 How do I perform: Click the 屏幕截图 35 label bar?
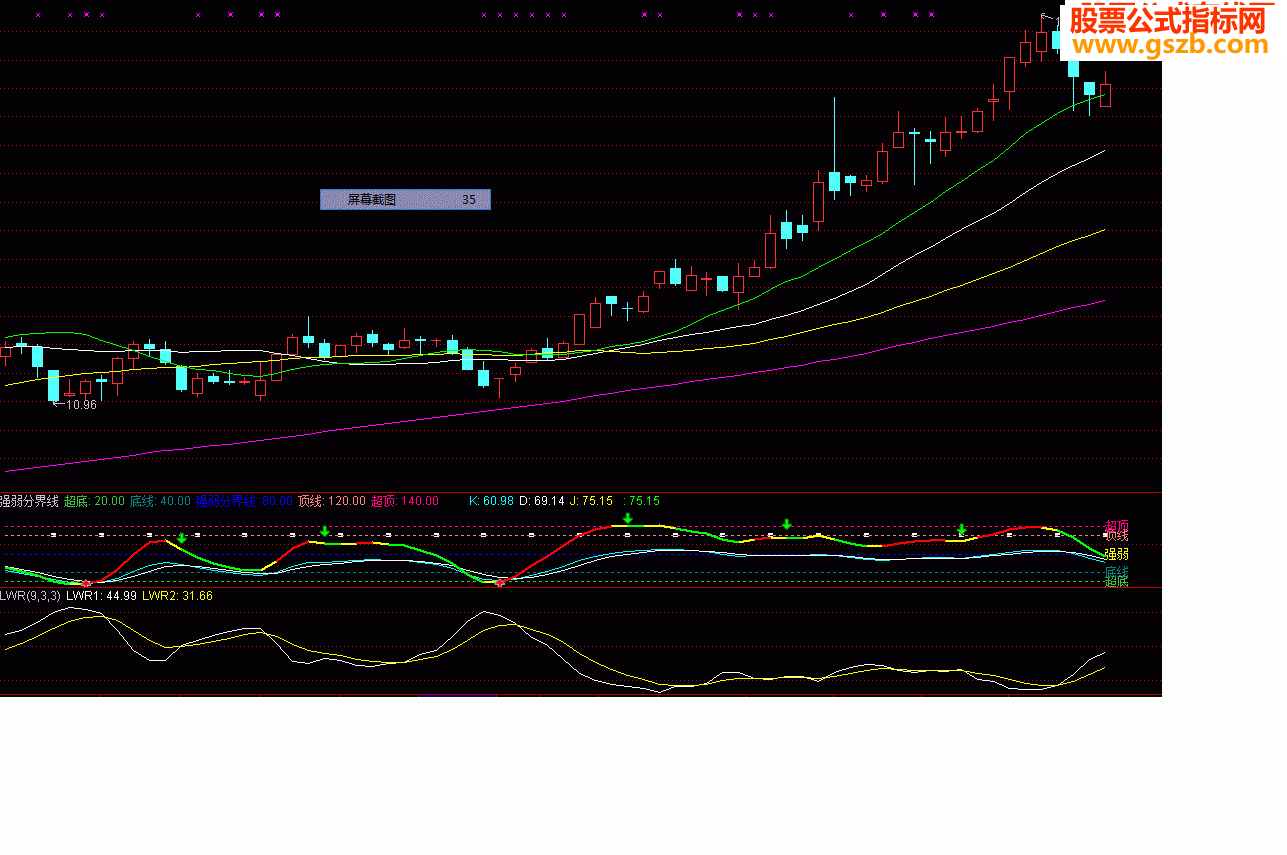405,200
